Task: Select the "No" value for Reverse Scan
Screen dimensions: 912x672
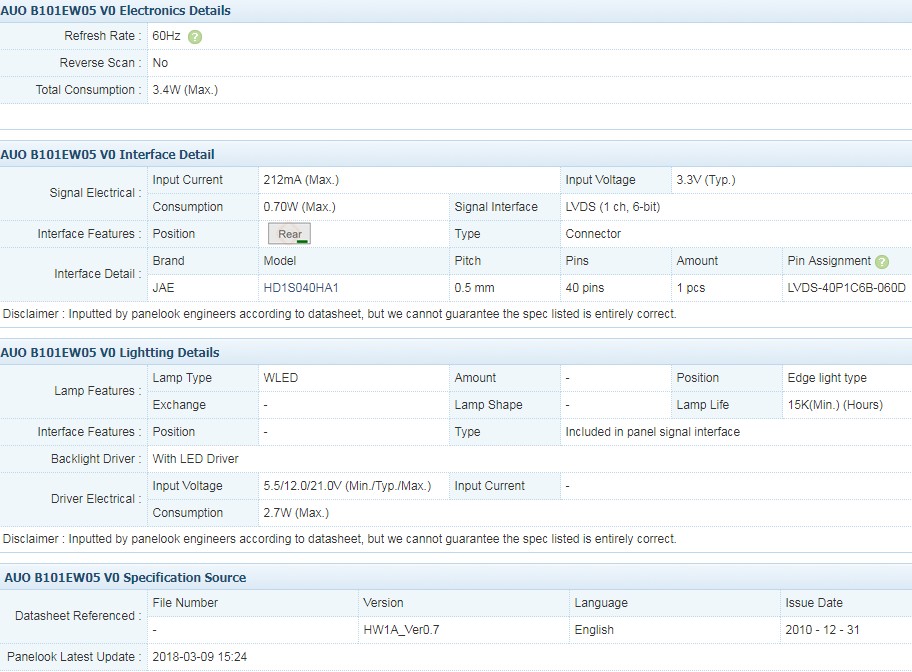Action: click(160, 63)
